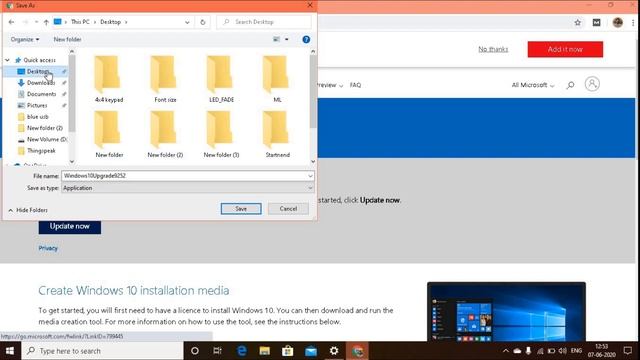Open the address path history dropdown

pos(187,22)
